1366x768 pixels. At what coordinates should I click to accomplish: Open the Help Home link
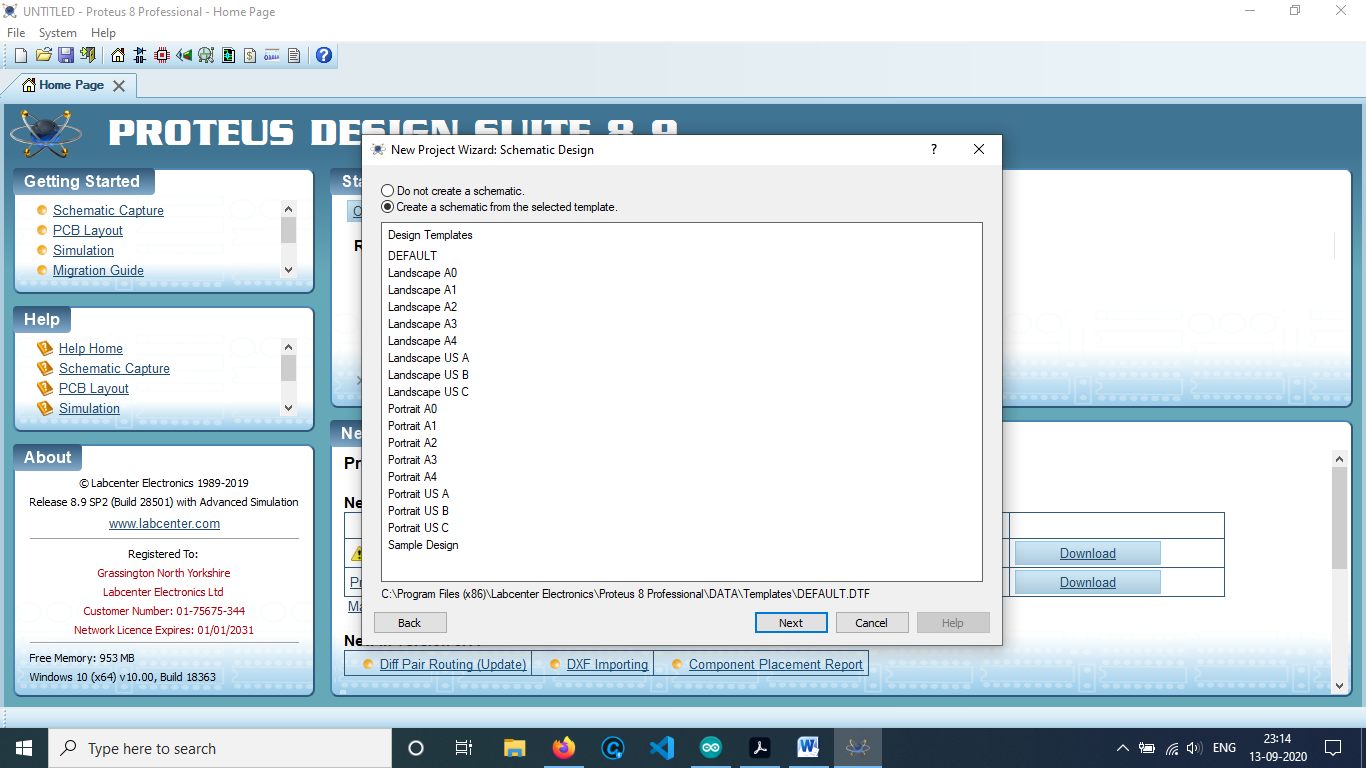[91, 348]
